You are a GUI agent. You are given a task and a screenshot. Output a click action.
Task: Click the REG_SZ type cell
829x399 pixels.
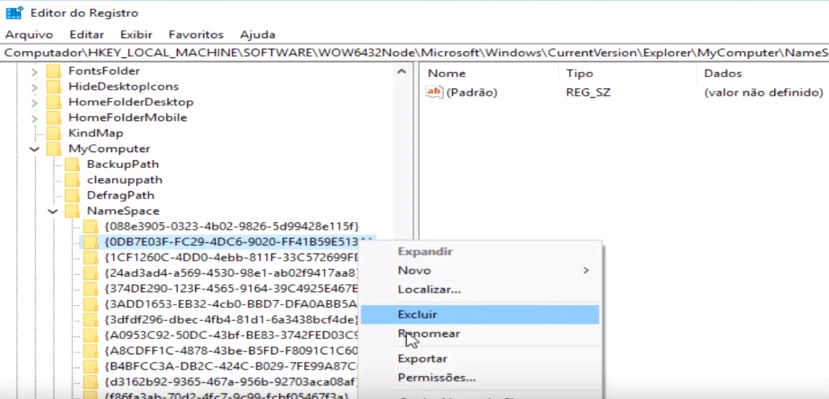(588, 92)
